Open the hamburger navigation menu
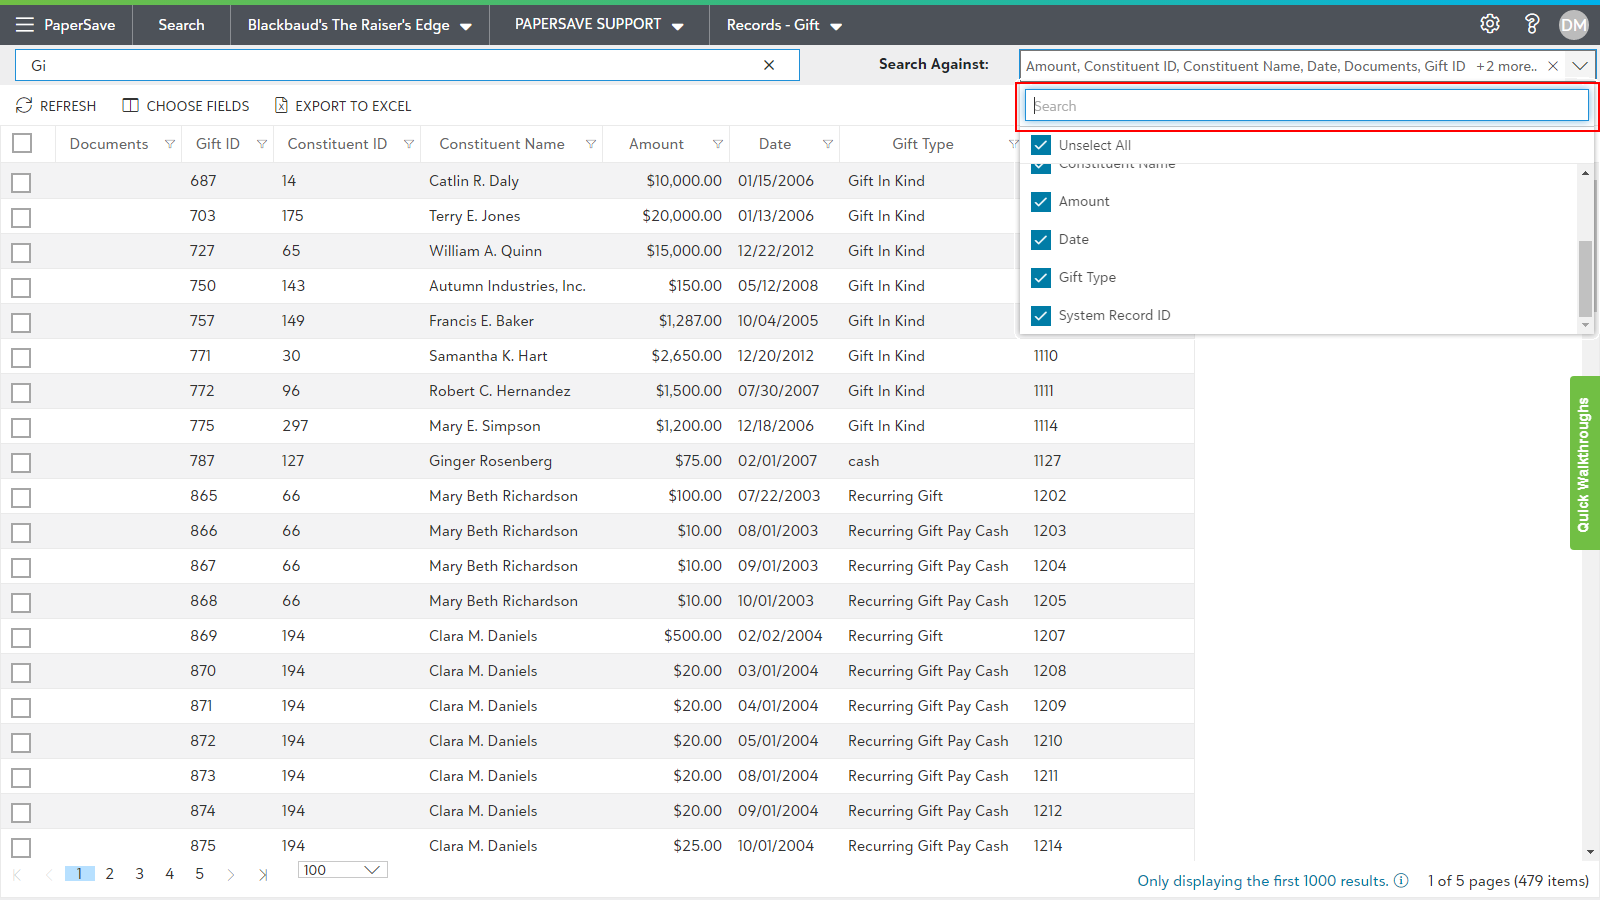Viewport: 1600px width, 900px height. [24, 25]
